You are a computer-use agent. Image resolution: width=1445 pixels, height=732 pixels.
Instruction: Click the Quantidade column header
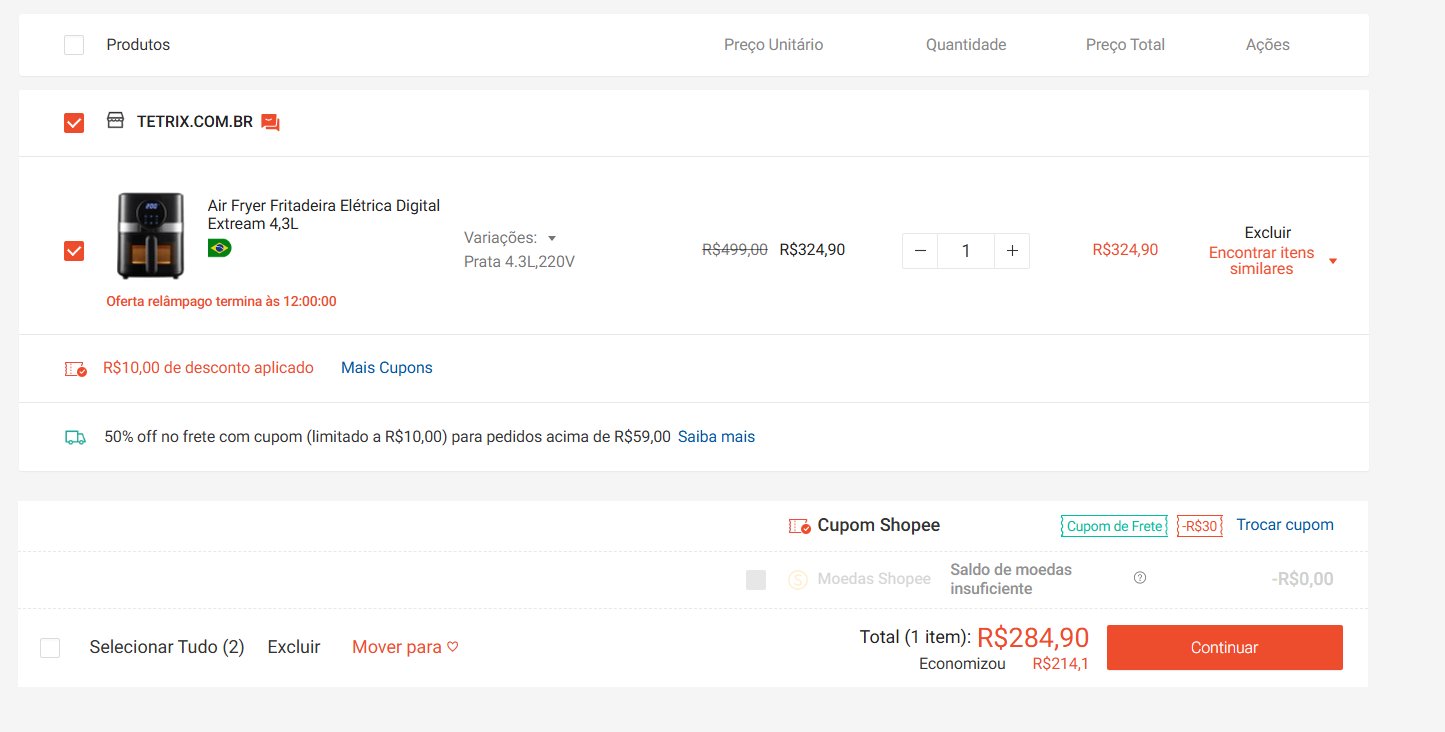(966, 45)
